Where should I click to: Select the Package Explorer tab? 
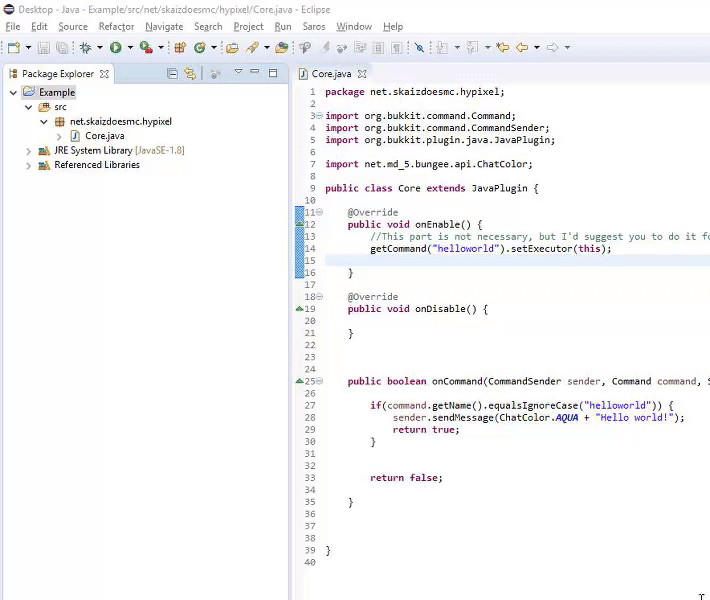click(x=58, y=74)
